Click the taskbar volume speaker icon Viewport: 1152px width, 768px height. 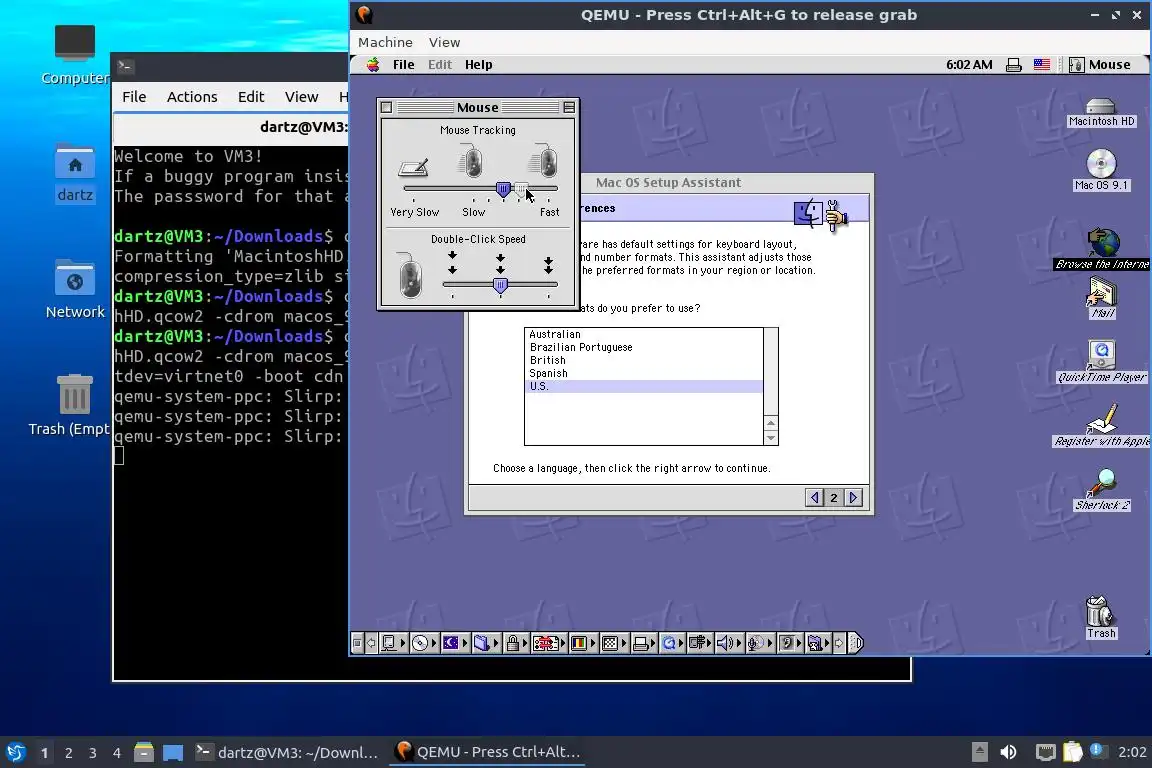pyautogui.click(x=1008, y=753)
